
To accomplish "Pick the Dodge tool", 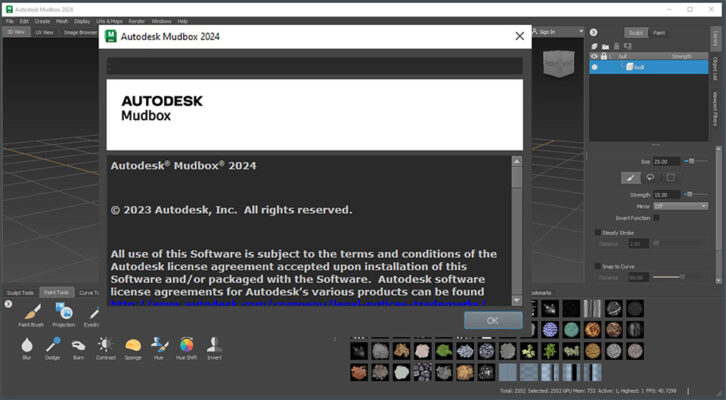I will (x=52, y=346).
